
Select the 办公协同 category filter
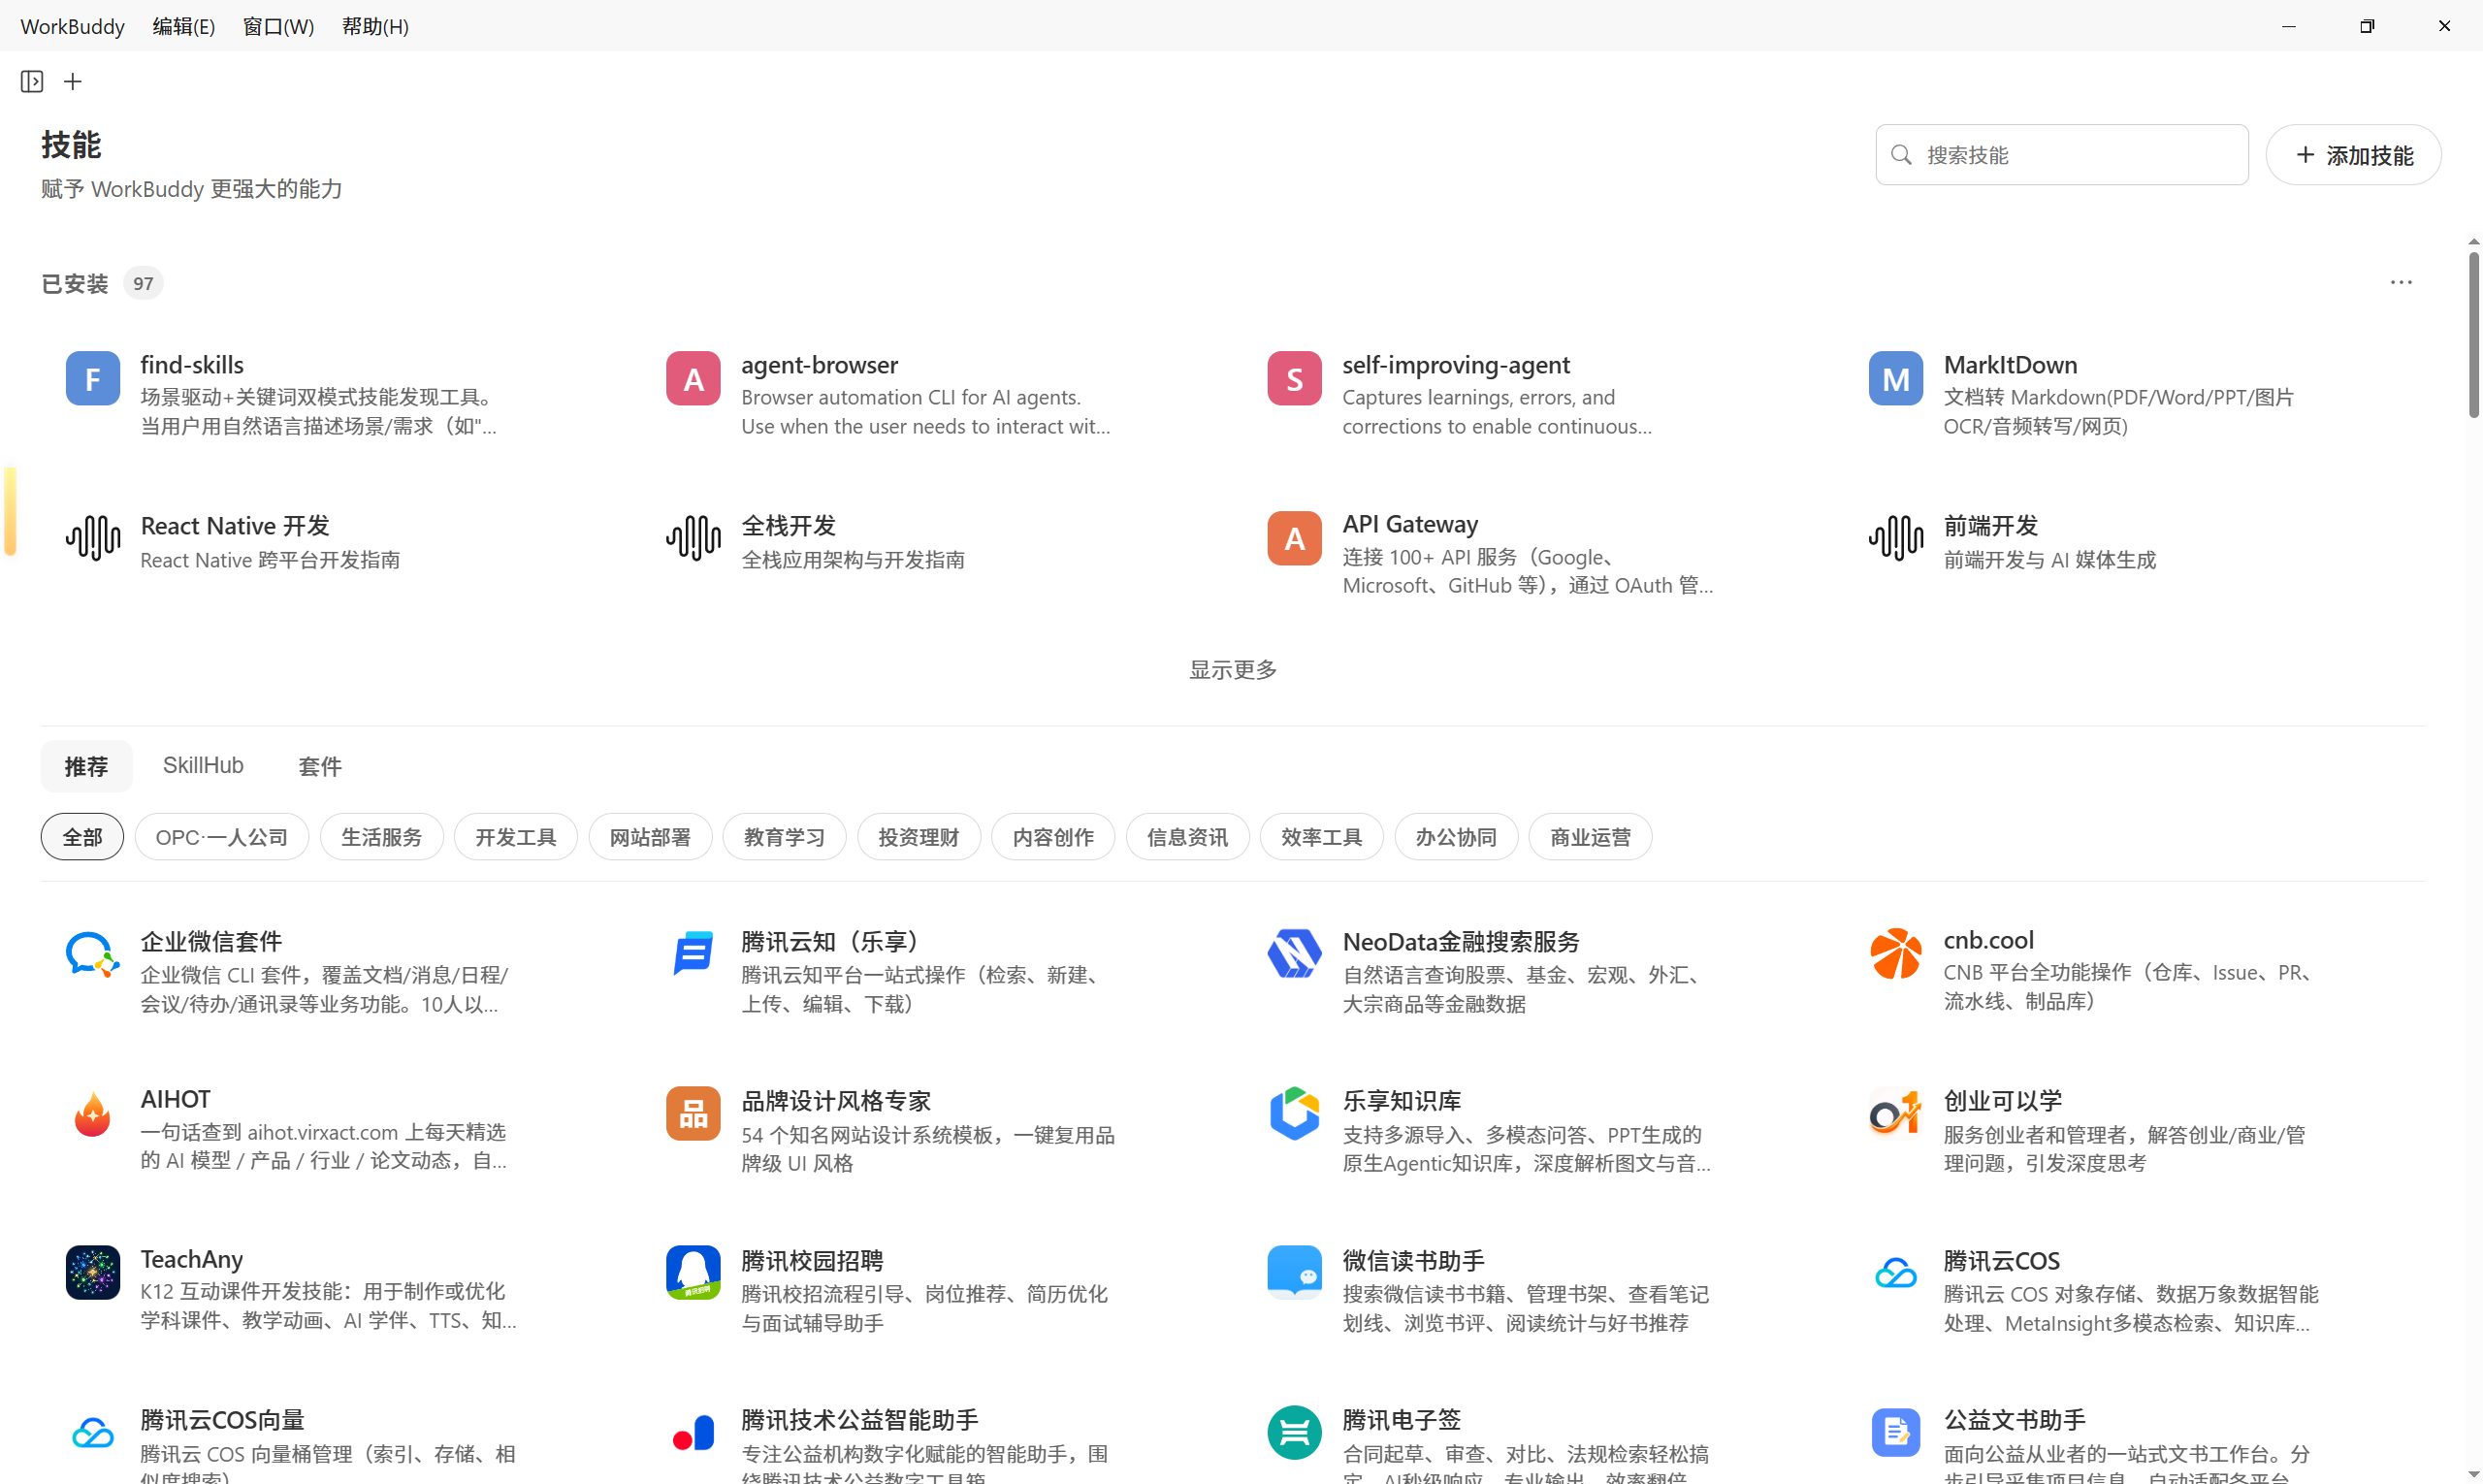pyautogui.click(x=1456, y=837)
